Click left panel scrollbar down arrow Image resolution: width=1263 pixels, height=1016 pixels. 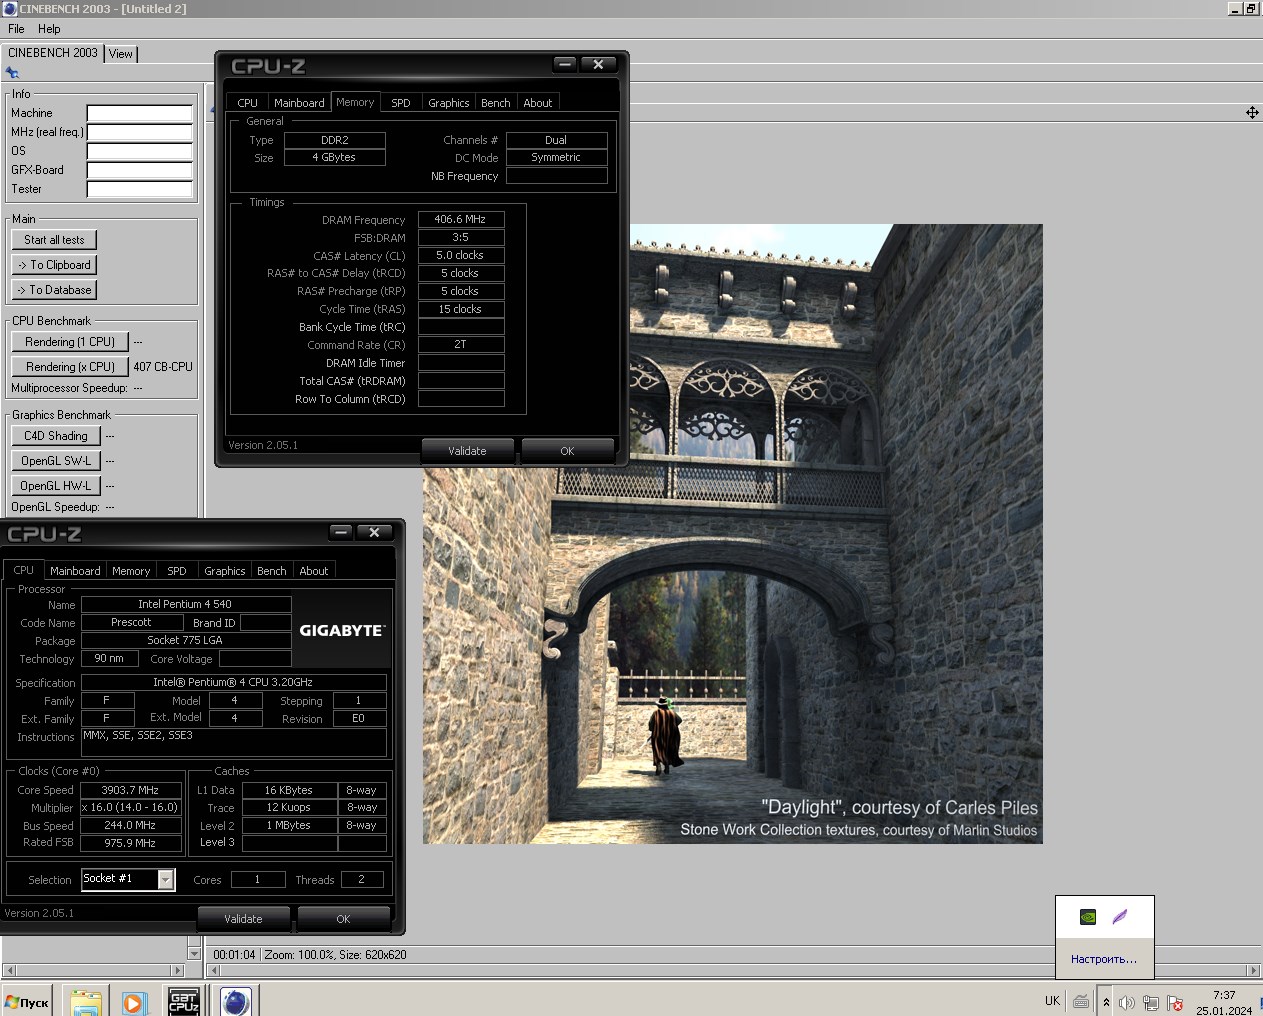[194, 953]
